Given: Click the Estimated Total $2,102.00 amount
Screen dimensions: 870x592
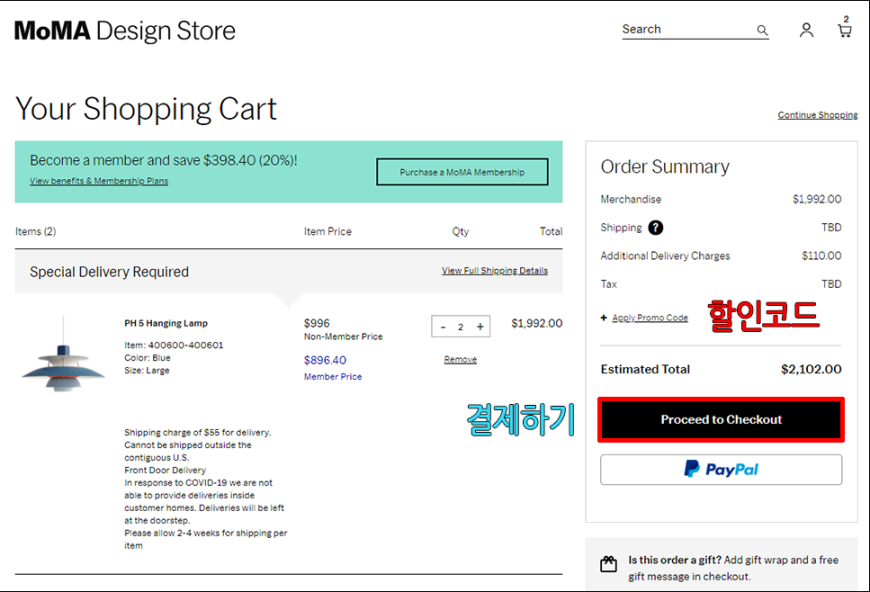Looking at the screenshot, I should [811, 370].
